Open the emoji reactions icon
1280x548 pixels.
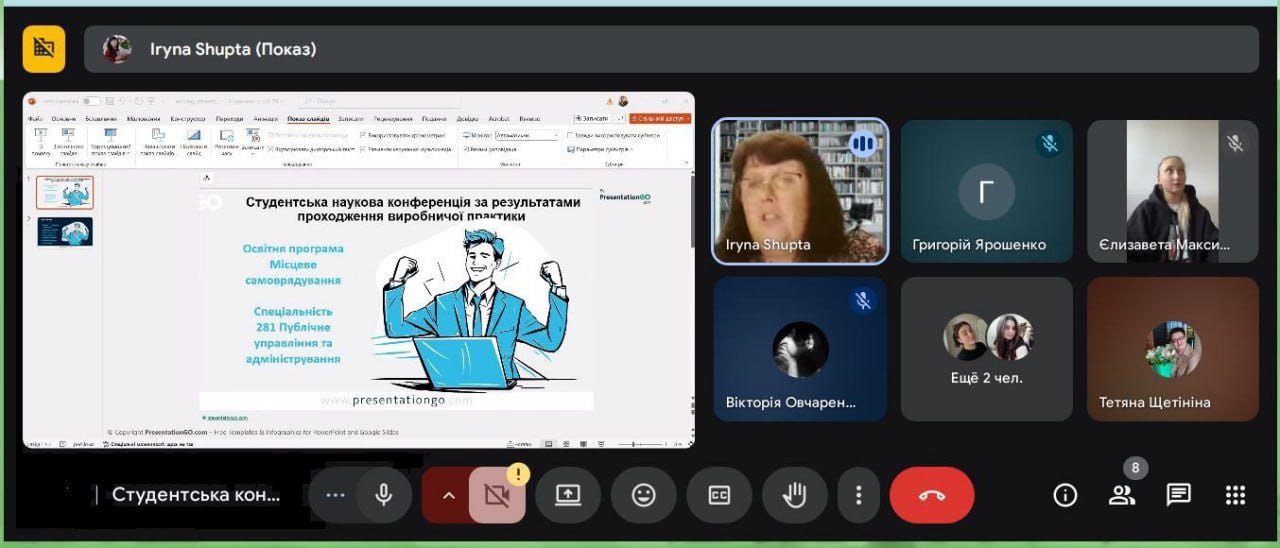coord(644,495)
